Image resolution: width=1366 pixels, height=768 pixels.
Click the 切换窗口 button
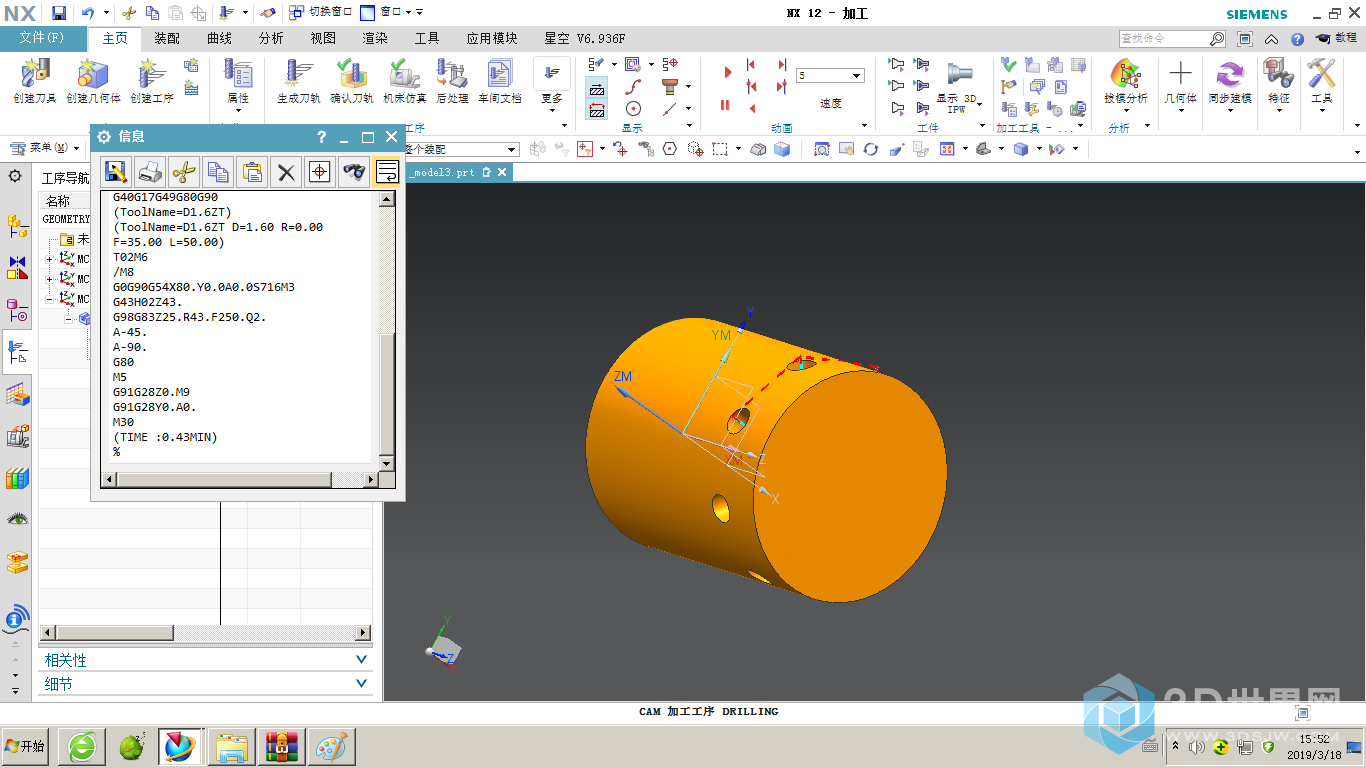(x=320, y=12)
